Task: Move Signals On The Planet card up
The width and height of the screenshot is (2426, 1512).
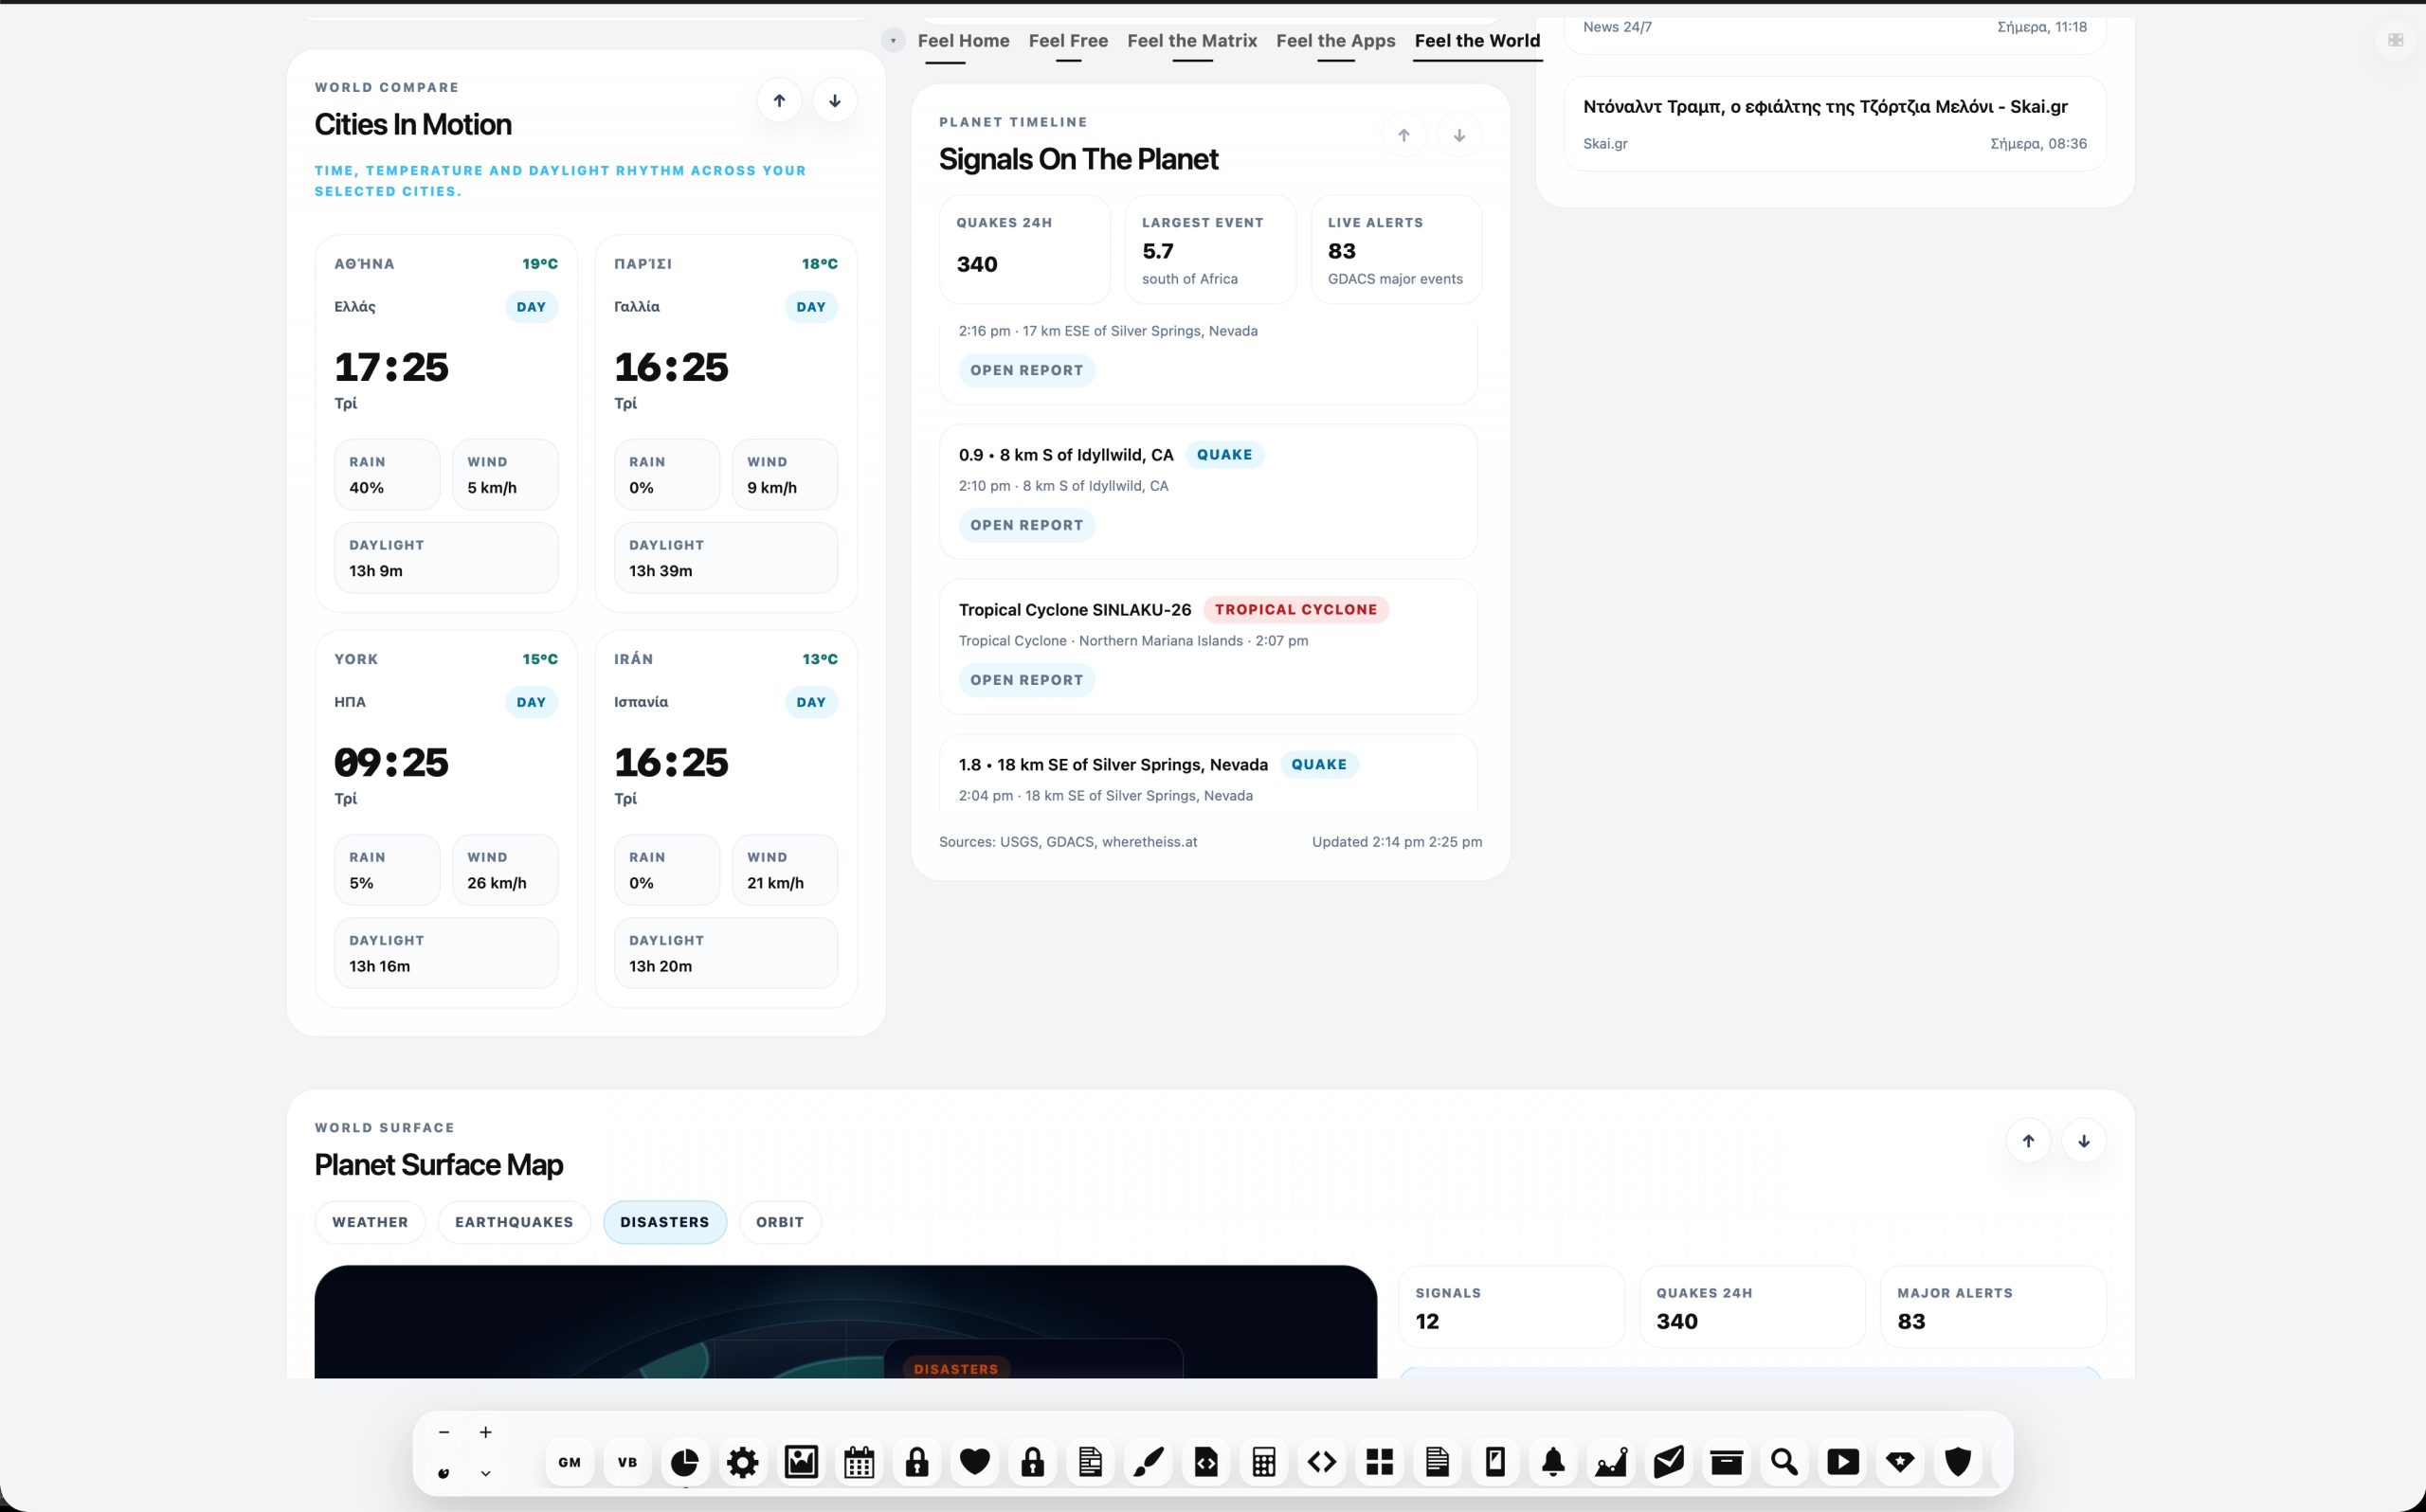Action: pos(1403,135)
